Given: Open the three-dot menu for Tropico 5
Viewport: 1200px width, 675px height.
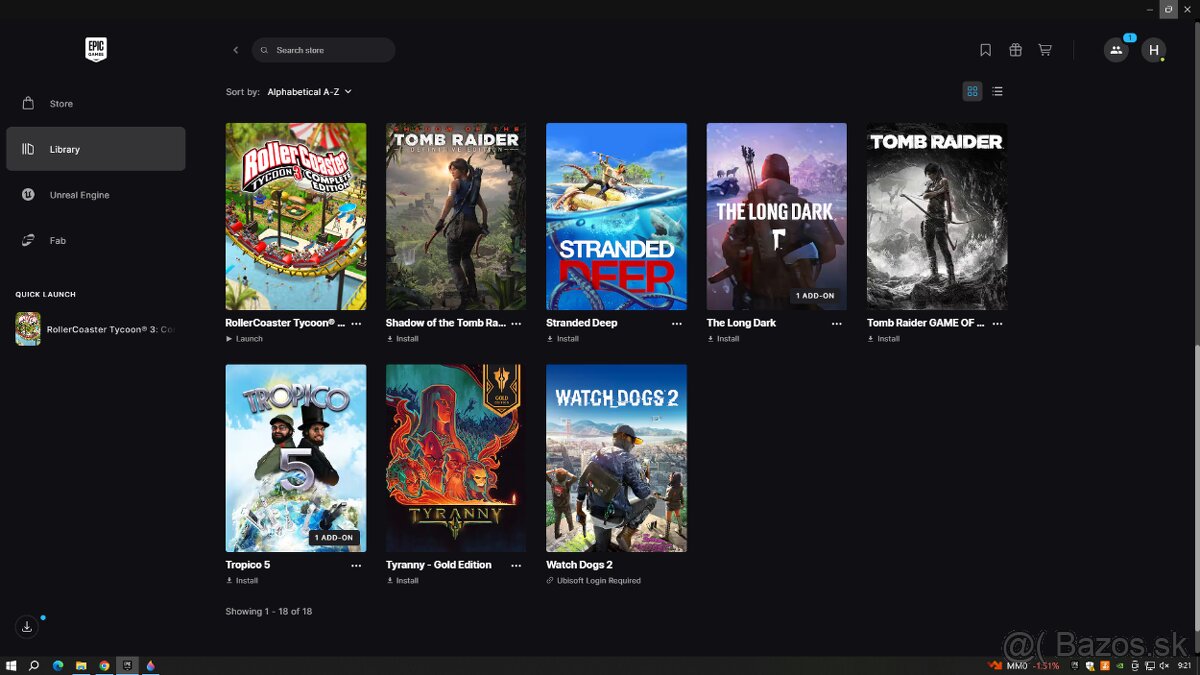Looking at the screenshot, I should [x=356, y=565].
